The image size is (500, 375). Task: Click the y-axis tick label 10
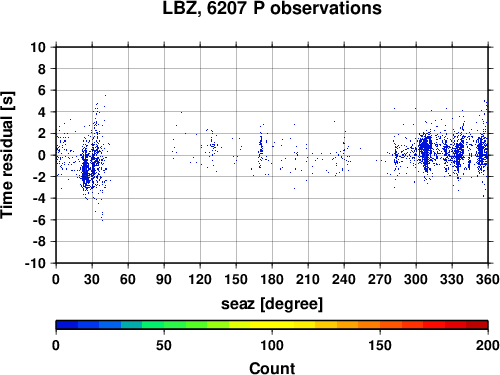coord(38,47)
